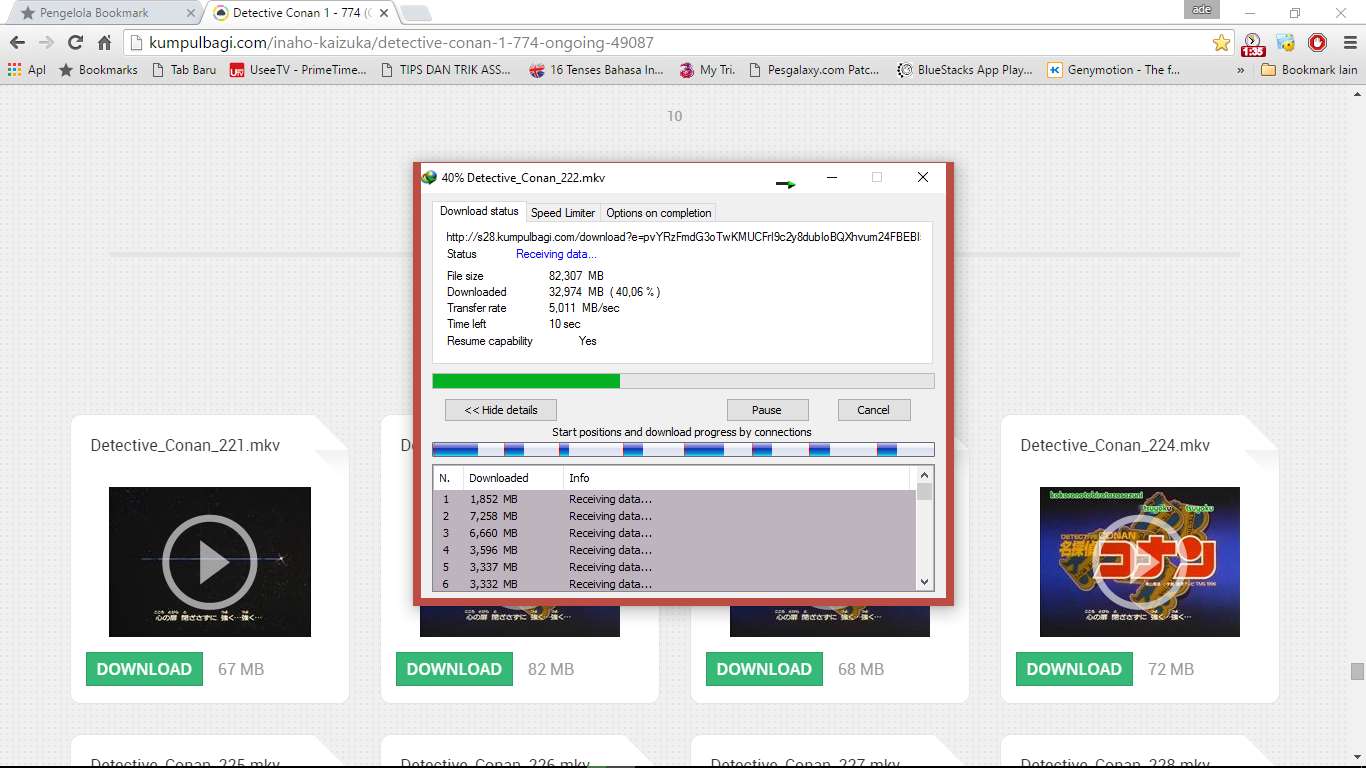Open the IDM integration extension icon
Viewport: 1366px width, 768px height.
point(1285,43)
